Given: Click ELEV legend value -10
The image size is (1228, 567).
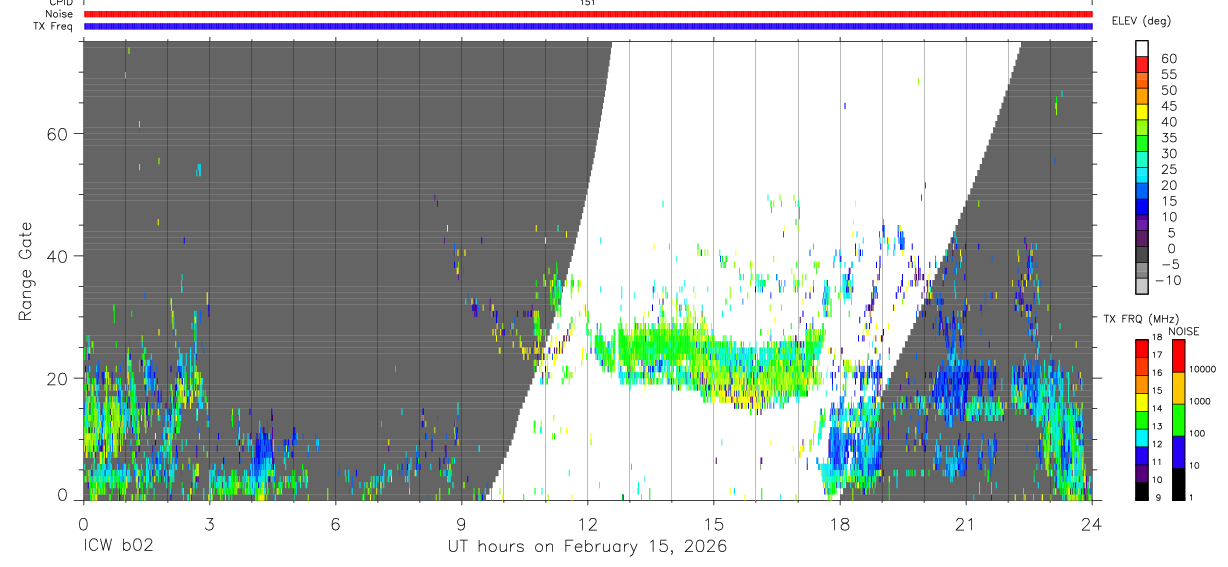Looking at the screenshot, I should coord(1167,280).
